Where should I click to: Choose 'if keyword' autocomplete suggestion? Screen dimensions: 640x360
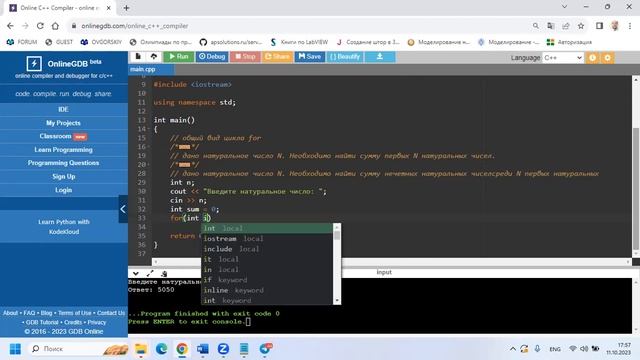tap(267, 280)
